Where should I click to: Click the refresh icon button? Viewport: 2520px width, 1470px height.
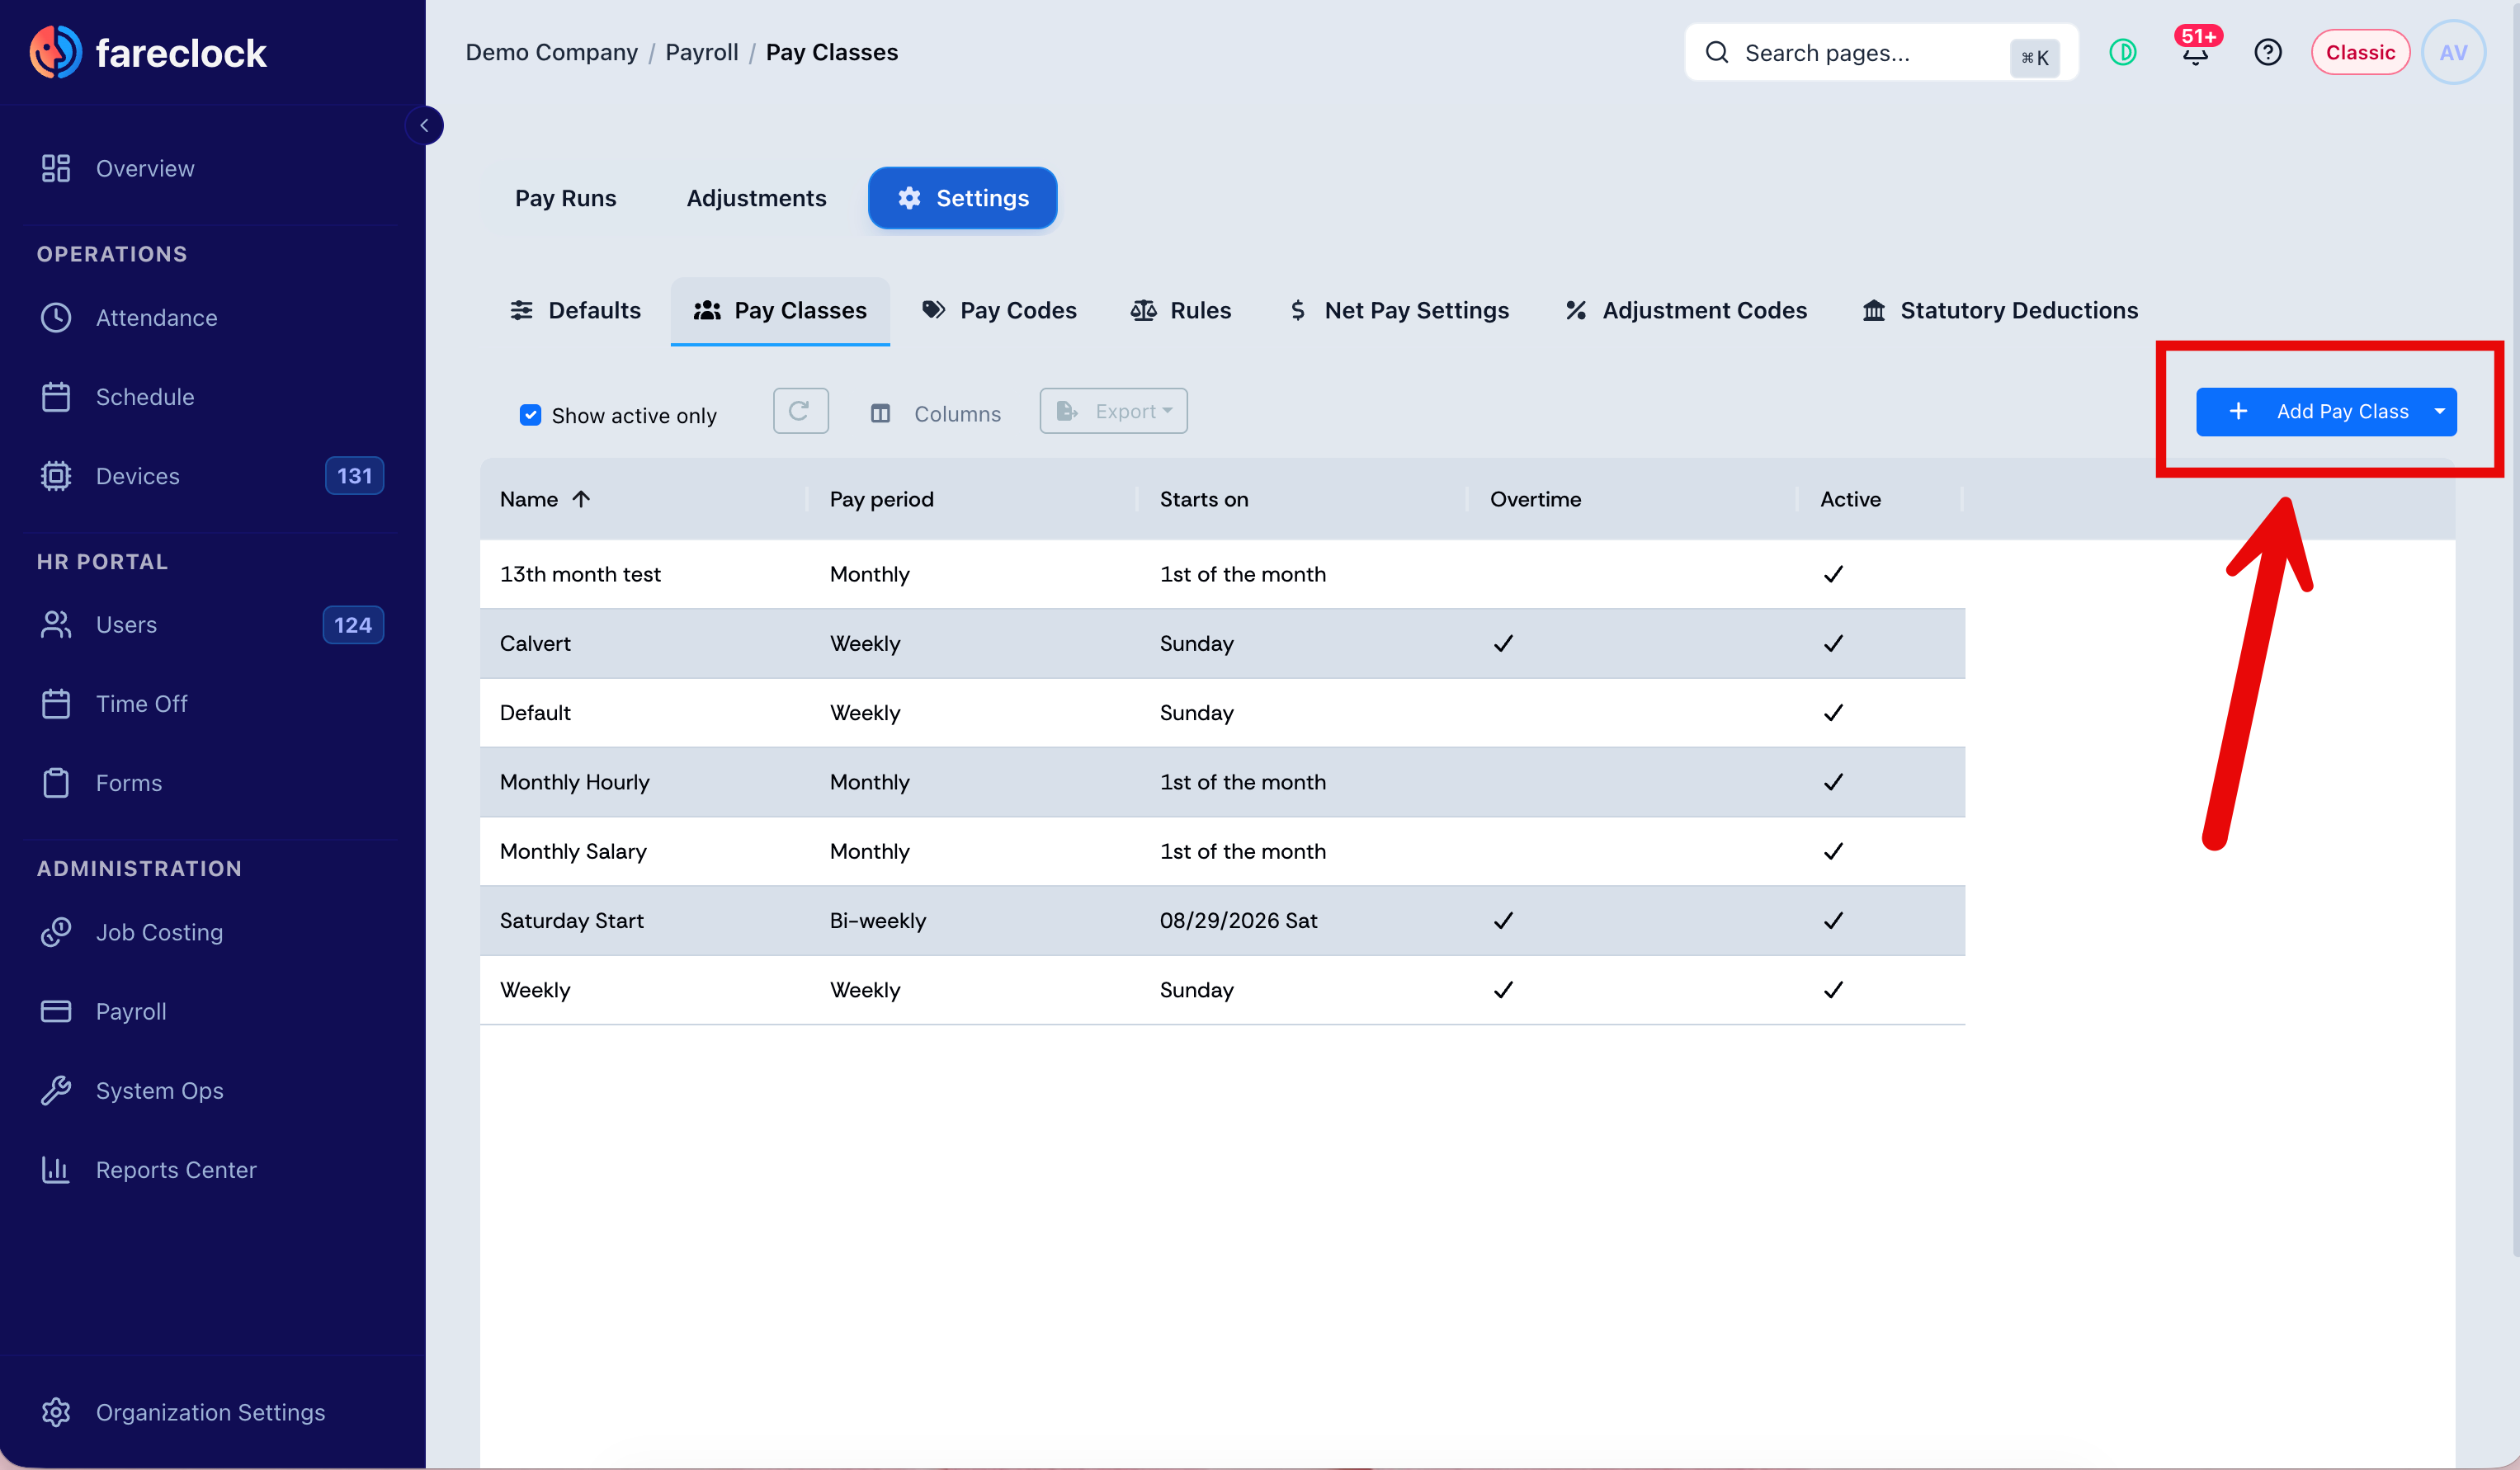[800, 411]
